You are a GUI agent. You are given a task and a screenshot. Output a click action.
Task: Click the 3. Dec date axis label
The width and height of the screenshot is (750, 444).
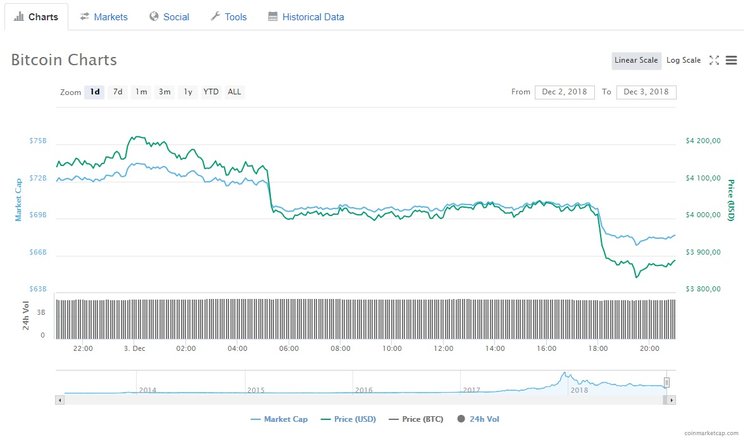(x=134, y=348)
